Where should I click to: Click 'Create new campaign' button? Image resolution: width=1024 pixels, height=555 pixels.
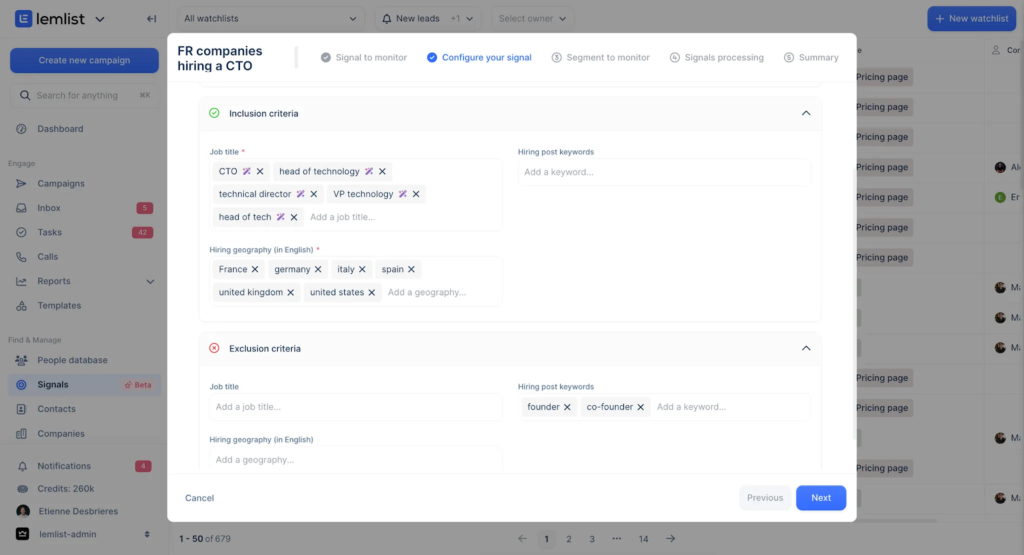(84, 60)
